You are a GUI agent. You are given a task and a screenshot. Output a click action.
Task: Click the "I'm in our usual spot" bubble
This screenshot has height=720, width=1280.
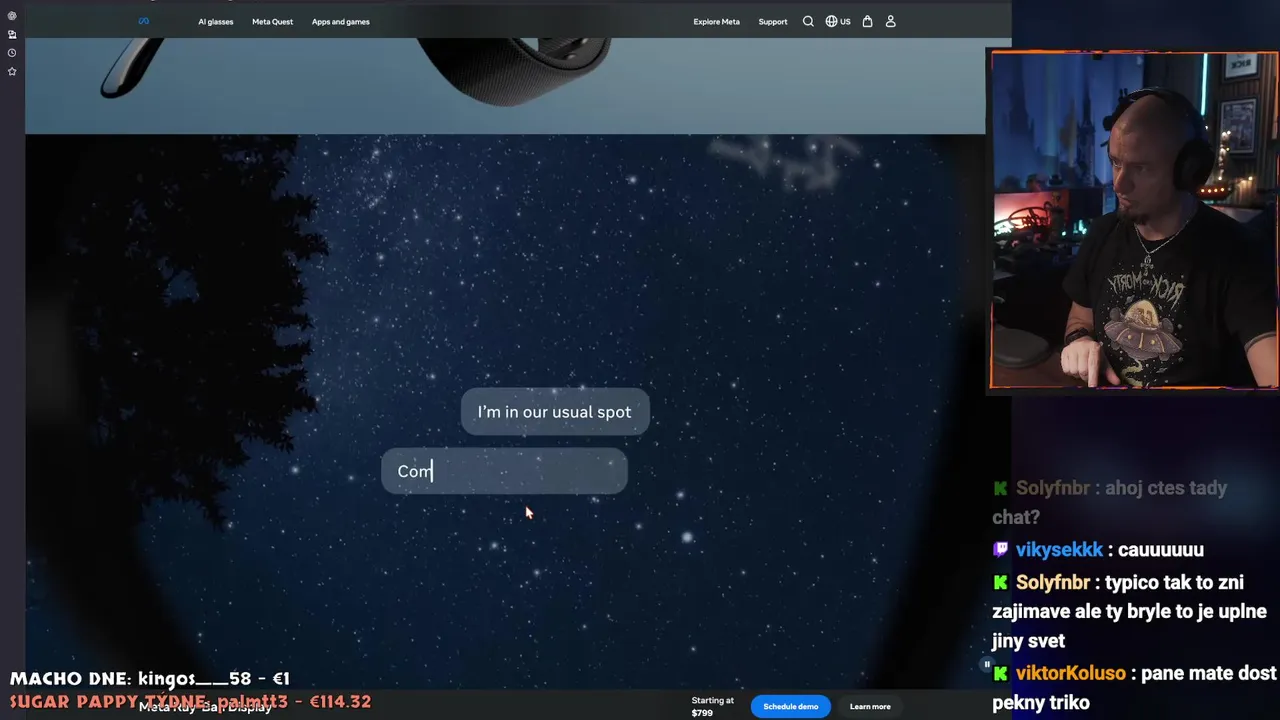555,412
